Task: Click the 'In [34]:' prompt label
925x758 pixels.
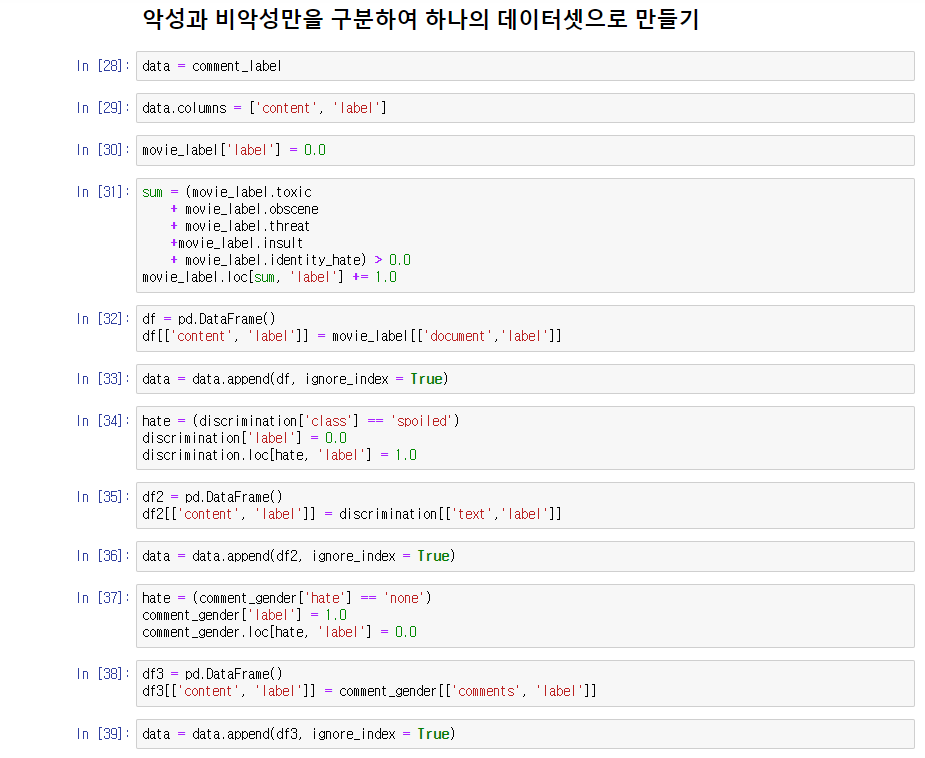Action: (x=103, y=421)
